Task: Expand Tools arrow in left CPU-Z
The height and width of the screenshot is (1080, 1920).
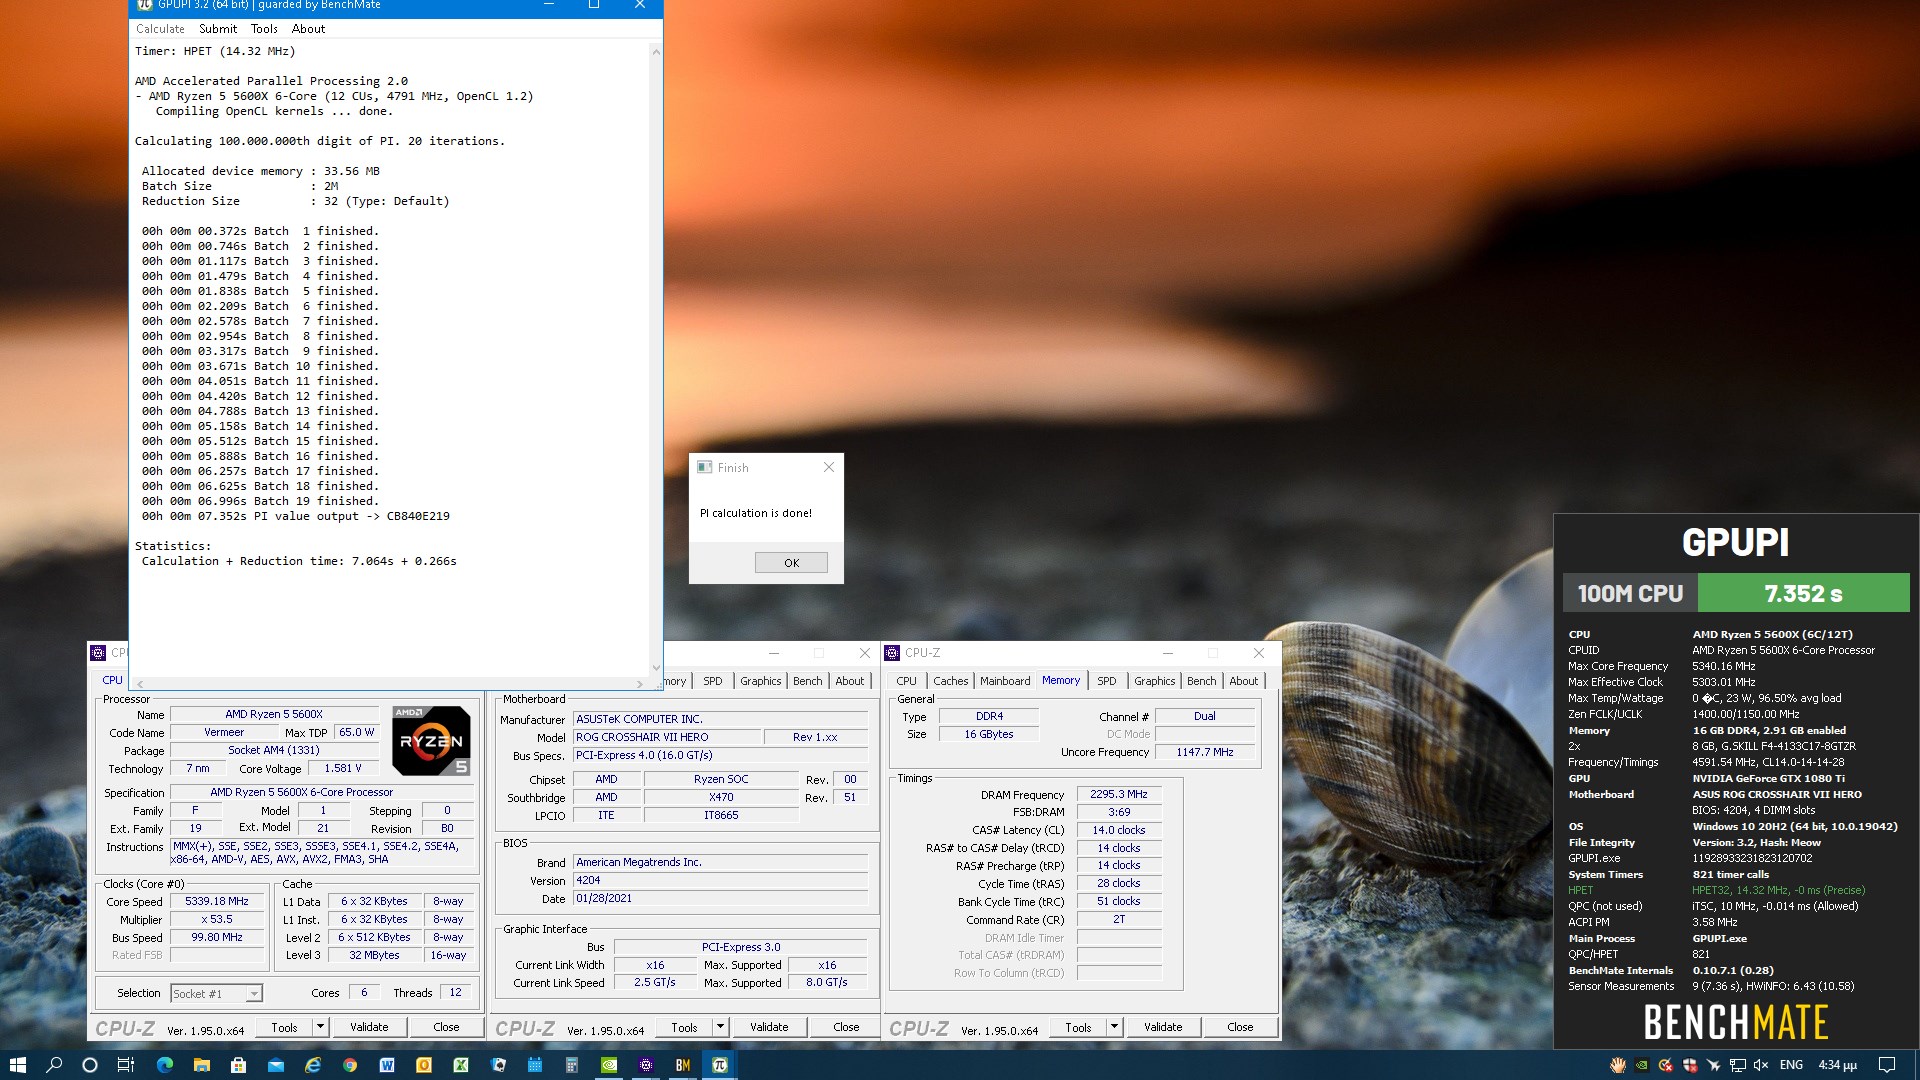Action: click(320, 1027)
